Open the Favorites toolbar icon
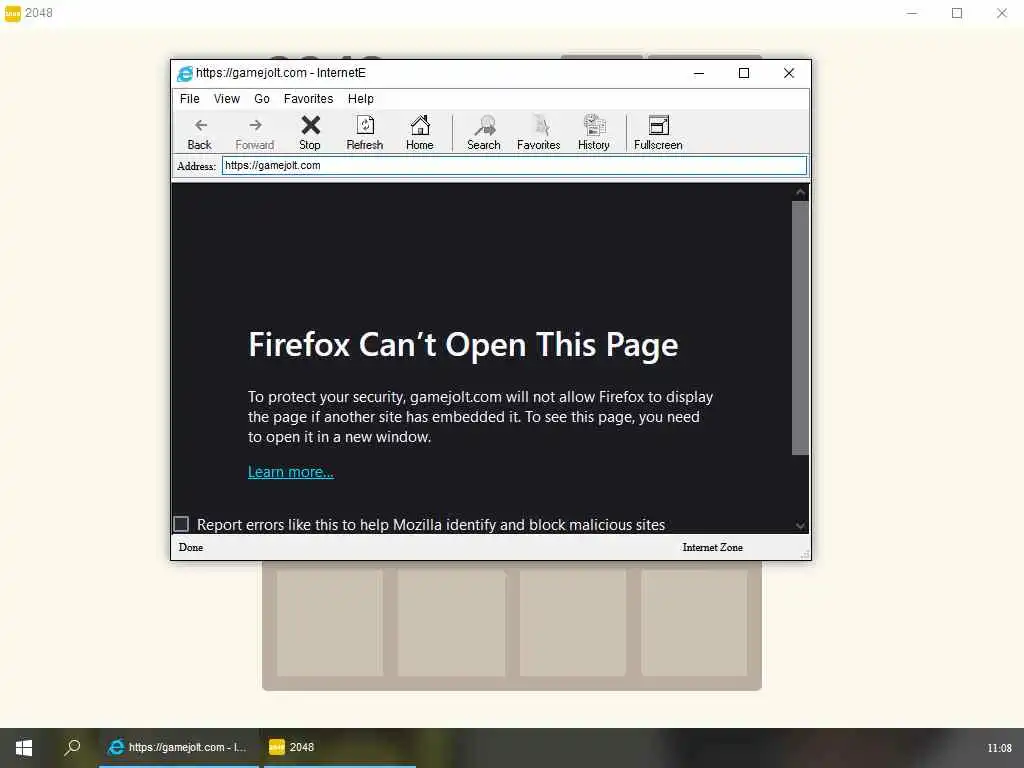Viewport: 1024px width, 768px height. (x=538, y=133)
